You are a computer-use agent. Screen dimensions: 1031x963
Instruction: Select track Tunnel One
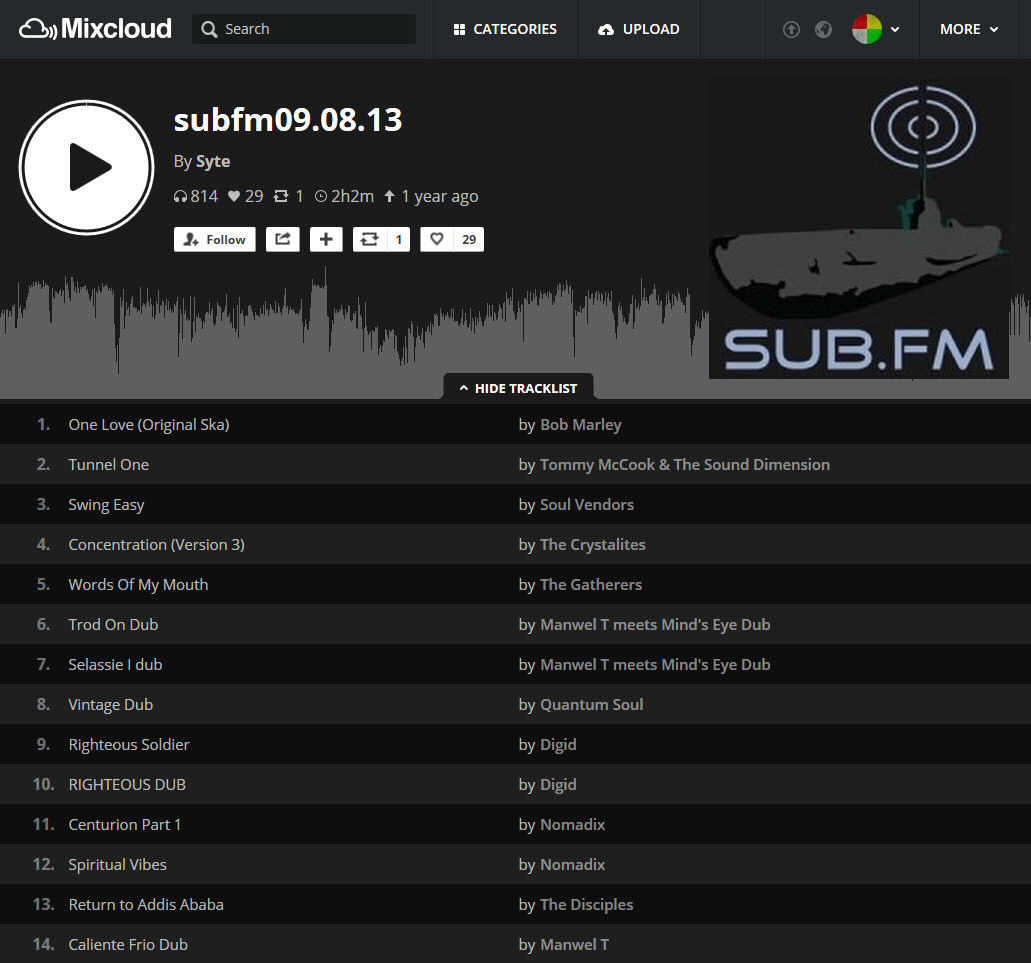coord(108,465)
